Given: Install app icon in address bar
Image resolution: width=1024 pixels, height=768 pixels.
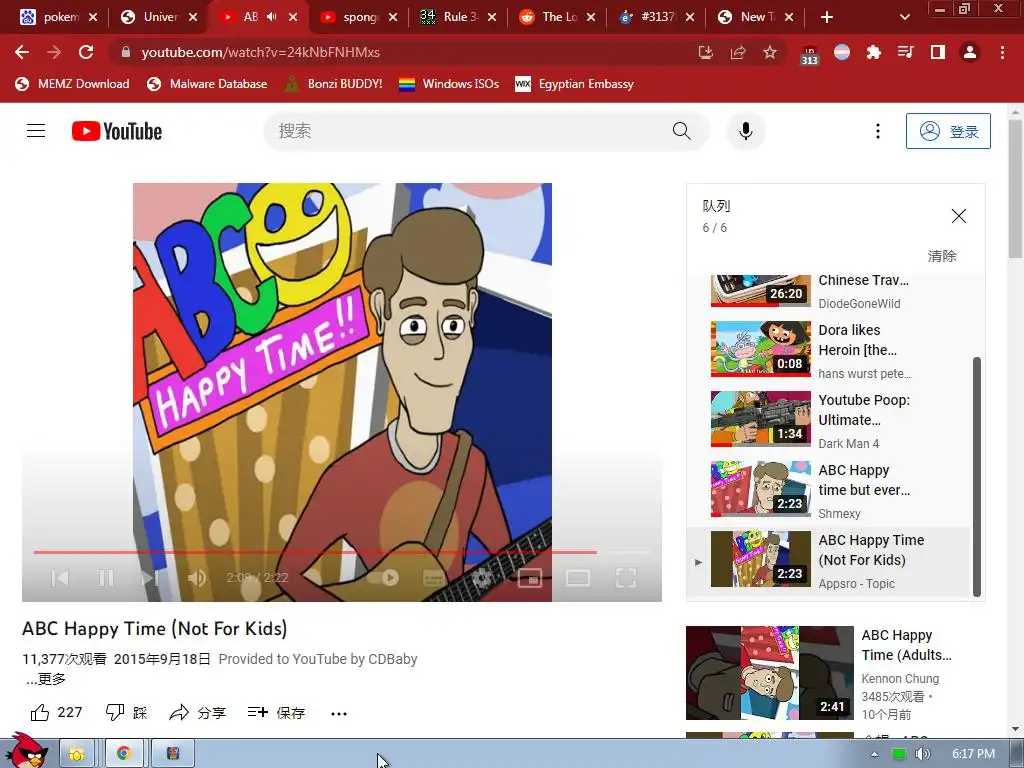Looking at the screenshot, I should [x=705, y=52].
